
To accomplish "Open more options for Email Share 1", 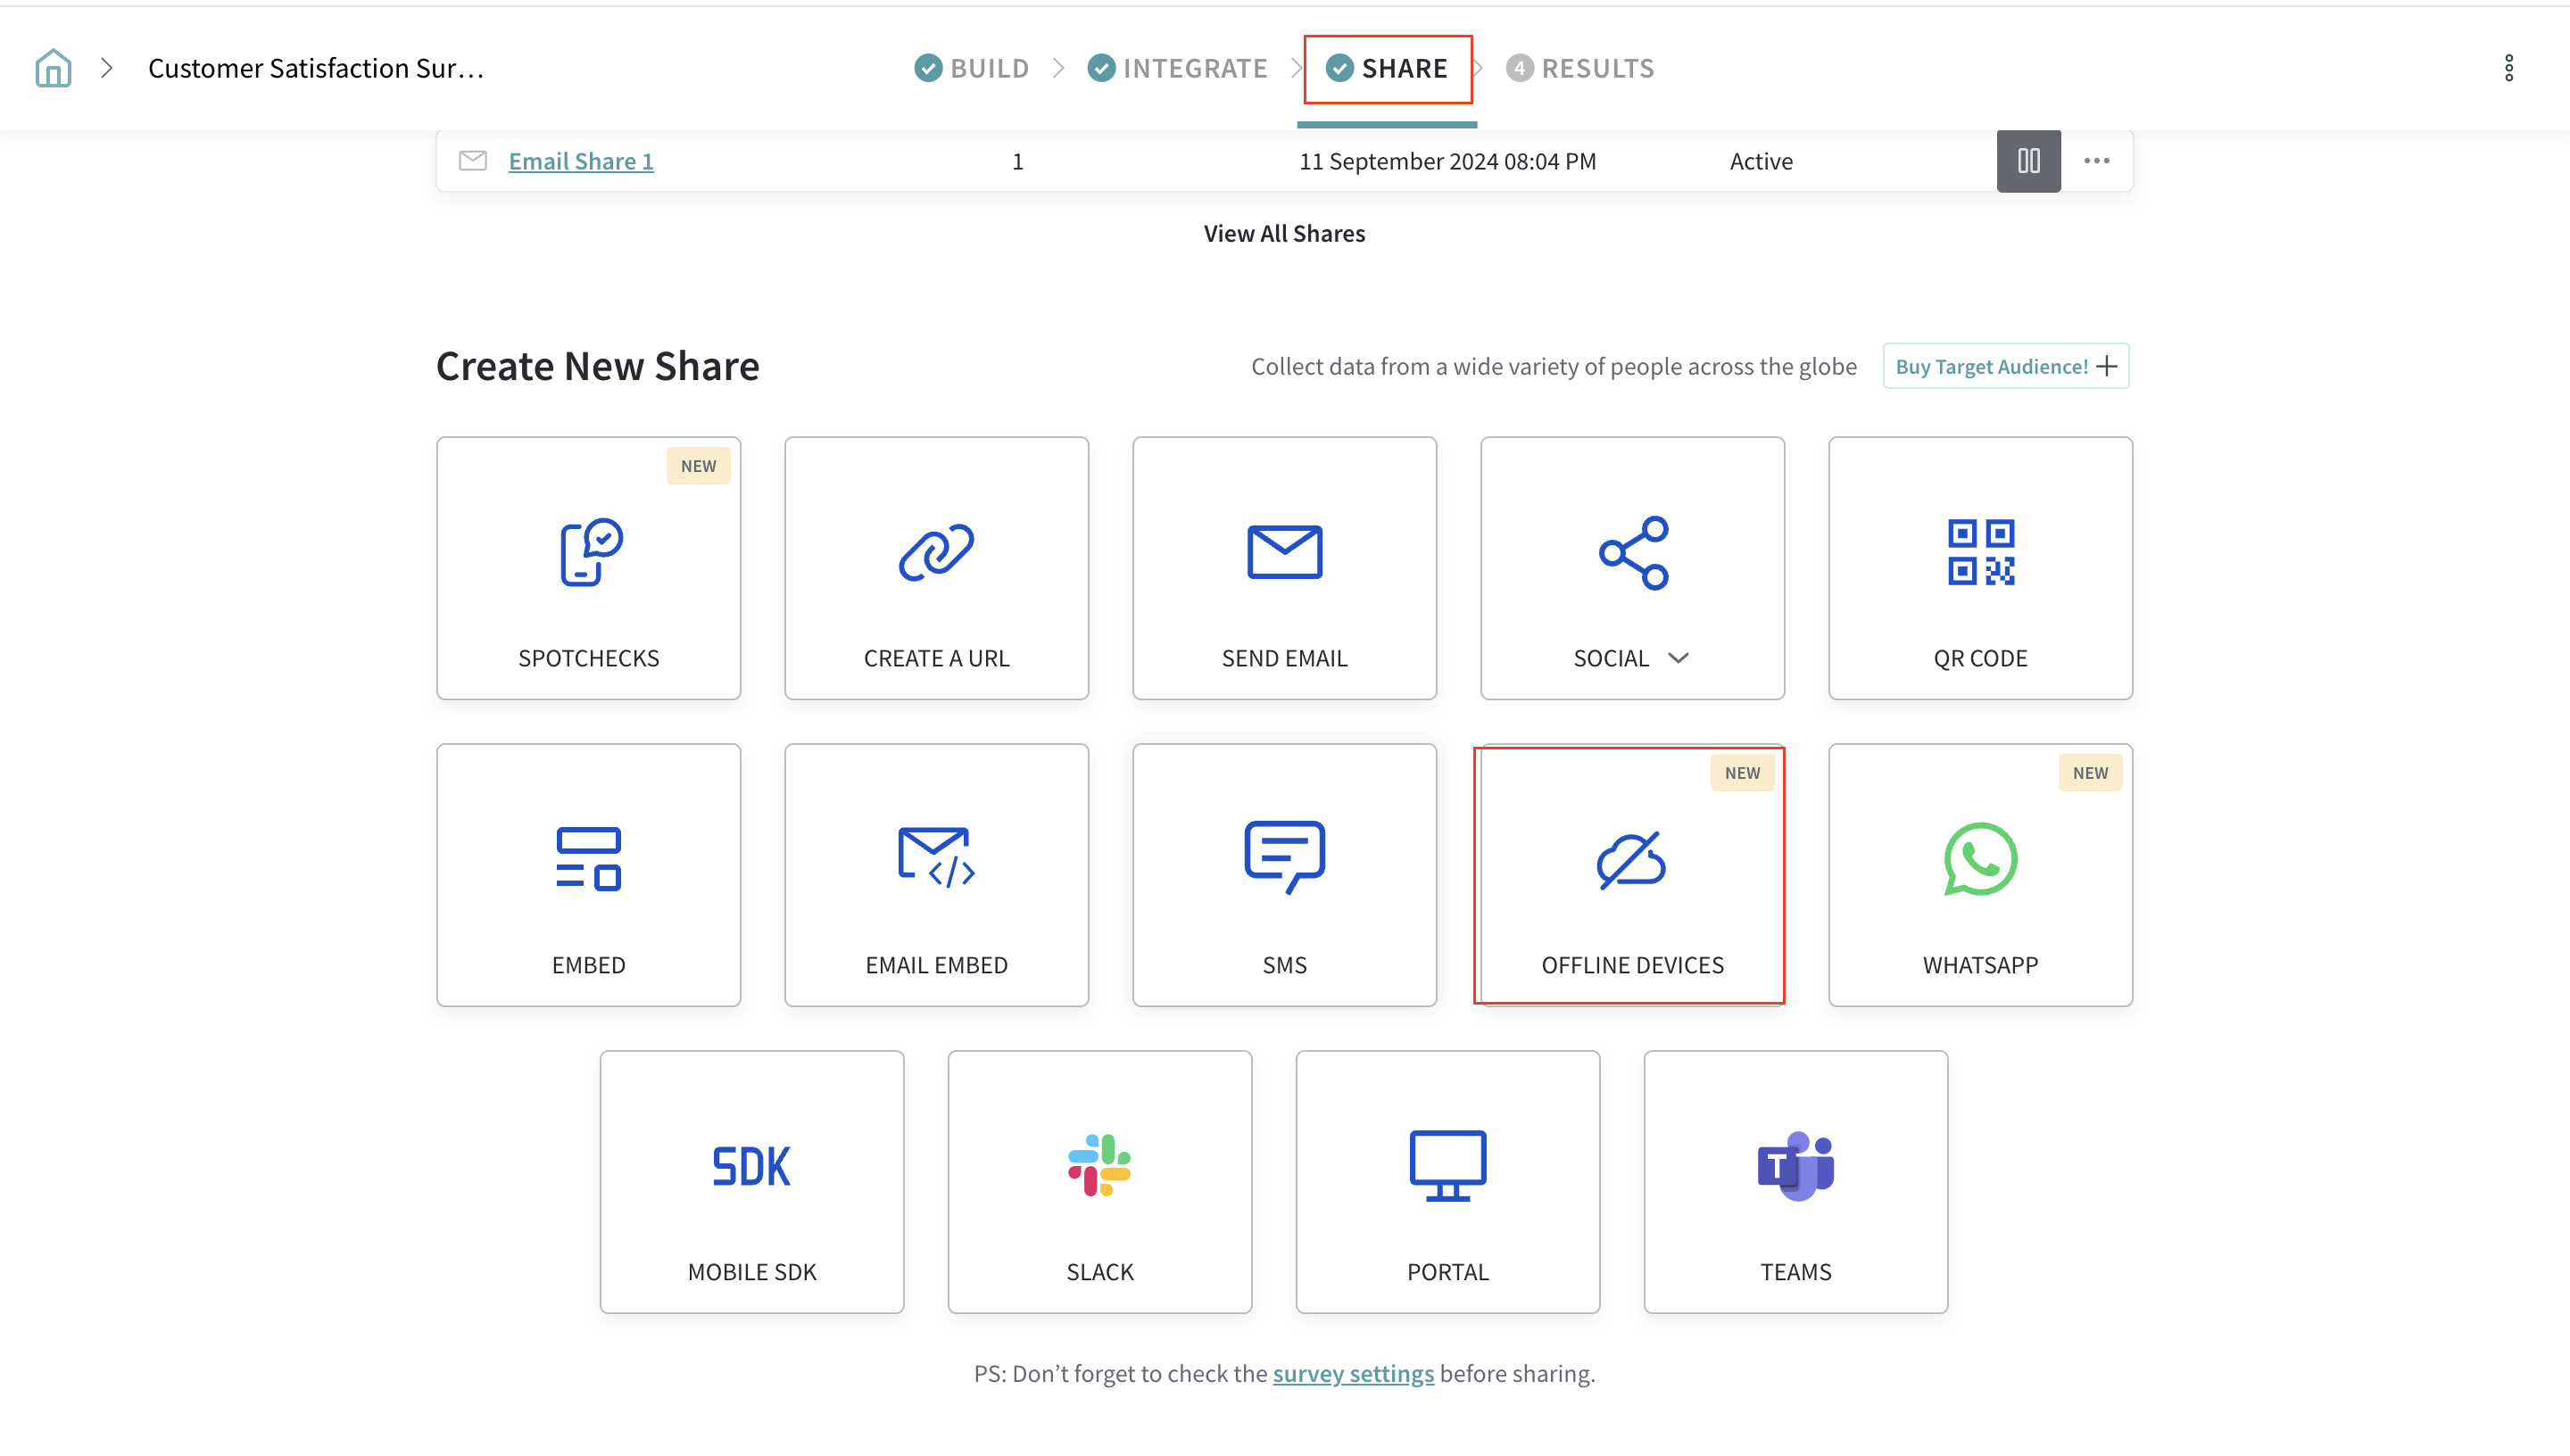I will 2096,161.
